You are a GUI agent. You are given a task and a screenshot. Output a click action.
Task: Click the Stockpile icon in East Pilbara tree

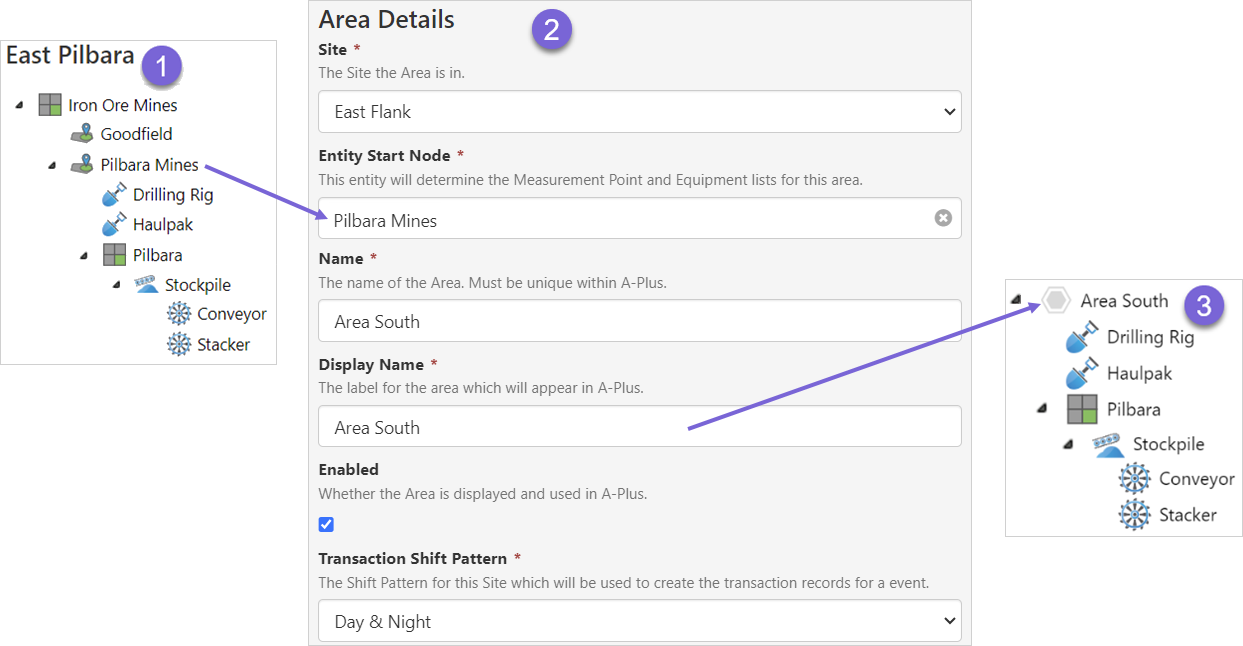pyautogui.click(x=146, y=285)
